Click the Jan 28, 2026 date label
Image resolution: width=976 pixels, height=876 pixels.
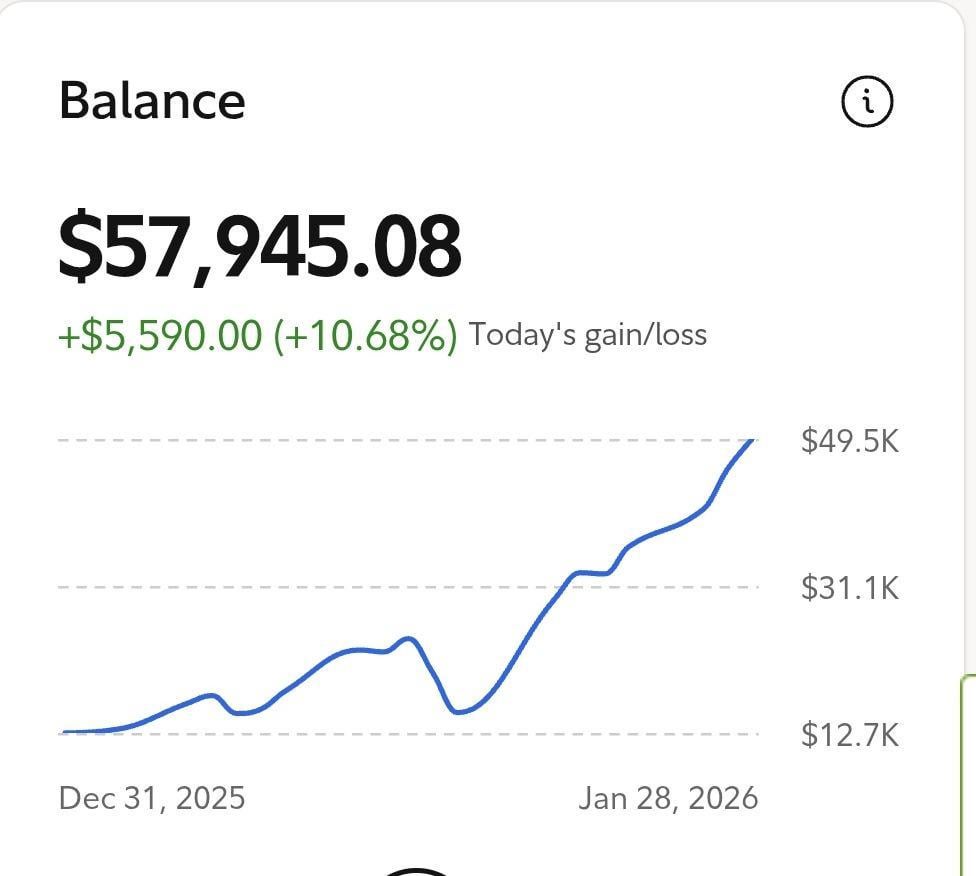click(669, 799)
